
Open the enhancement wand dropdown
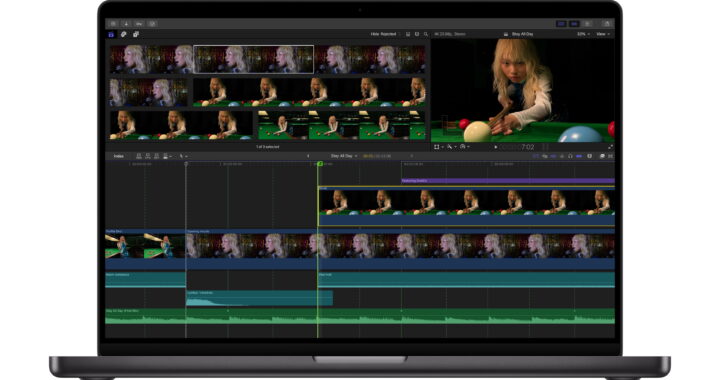point(451,147)
